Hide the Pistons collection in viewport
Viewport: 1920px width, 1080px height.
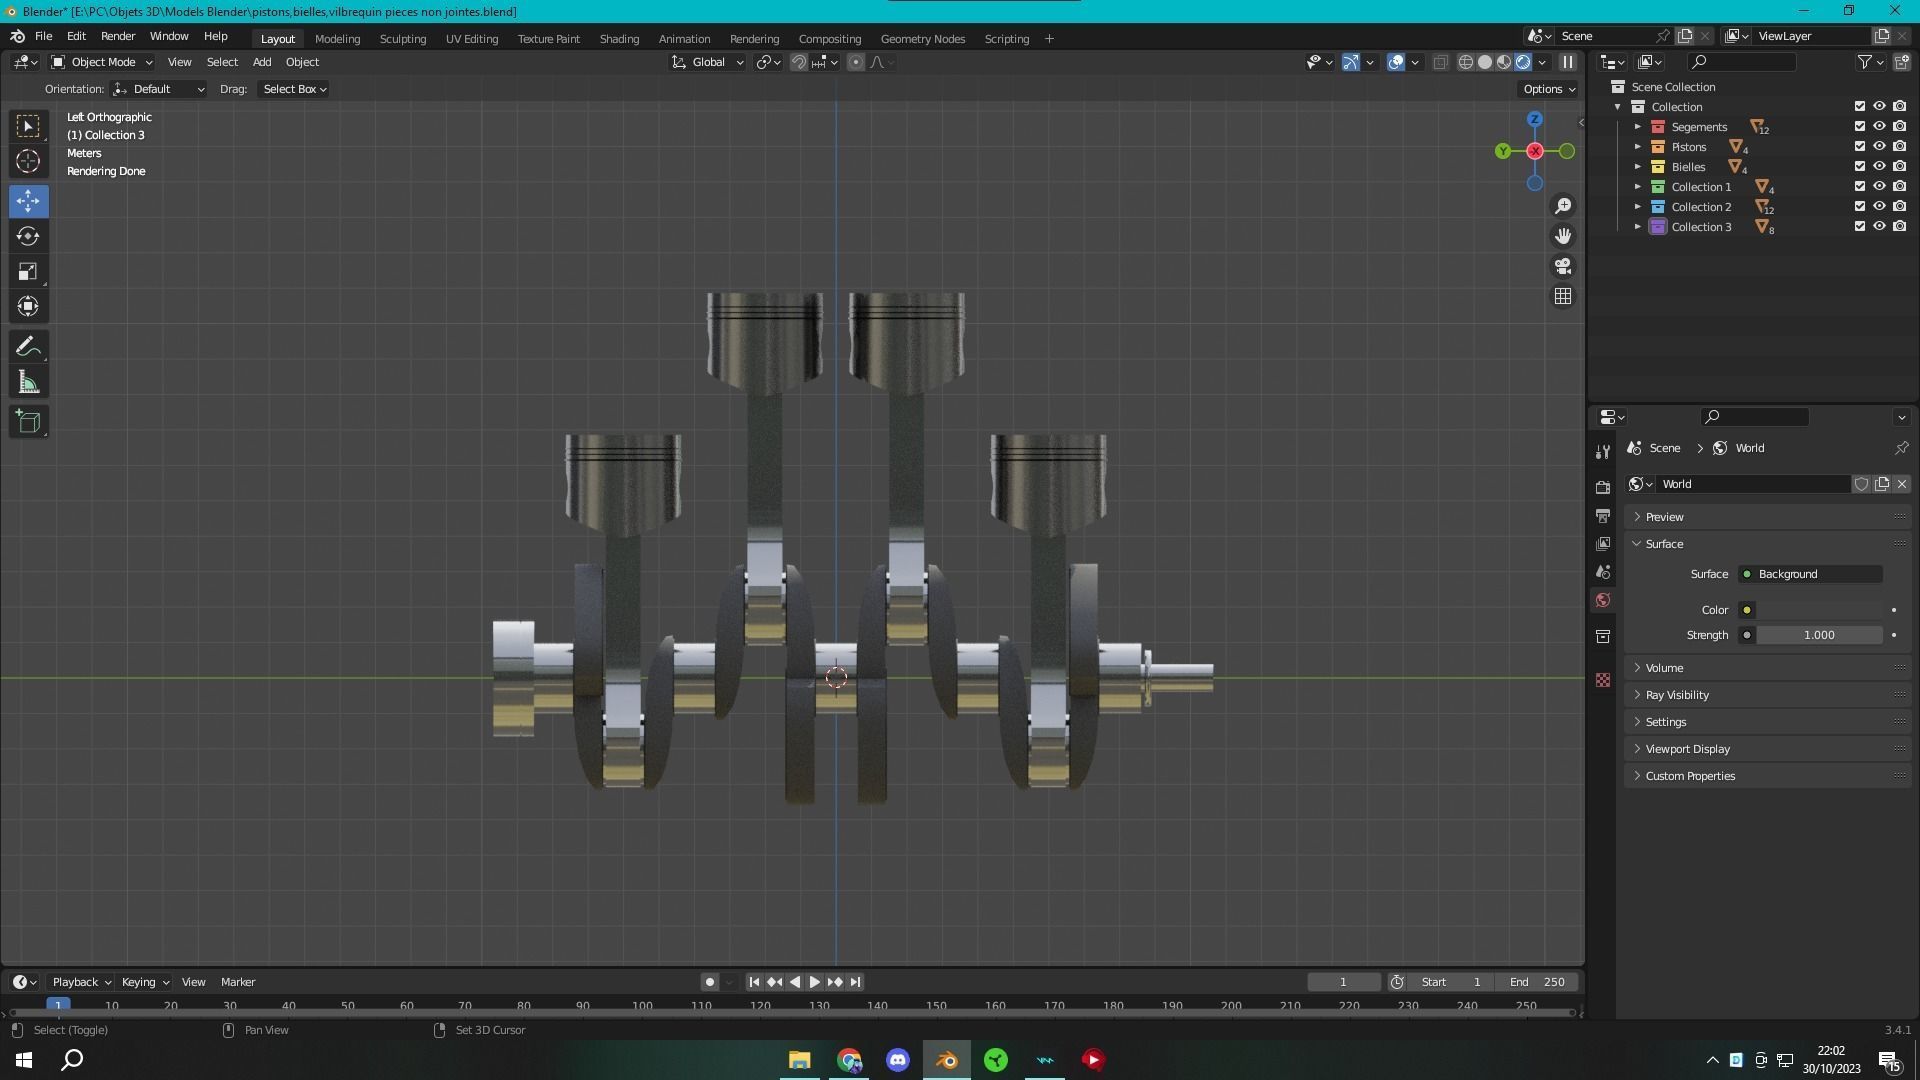1880,147
